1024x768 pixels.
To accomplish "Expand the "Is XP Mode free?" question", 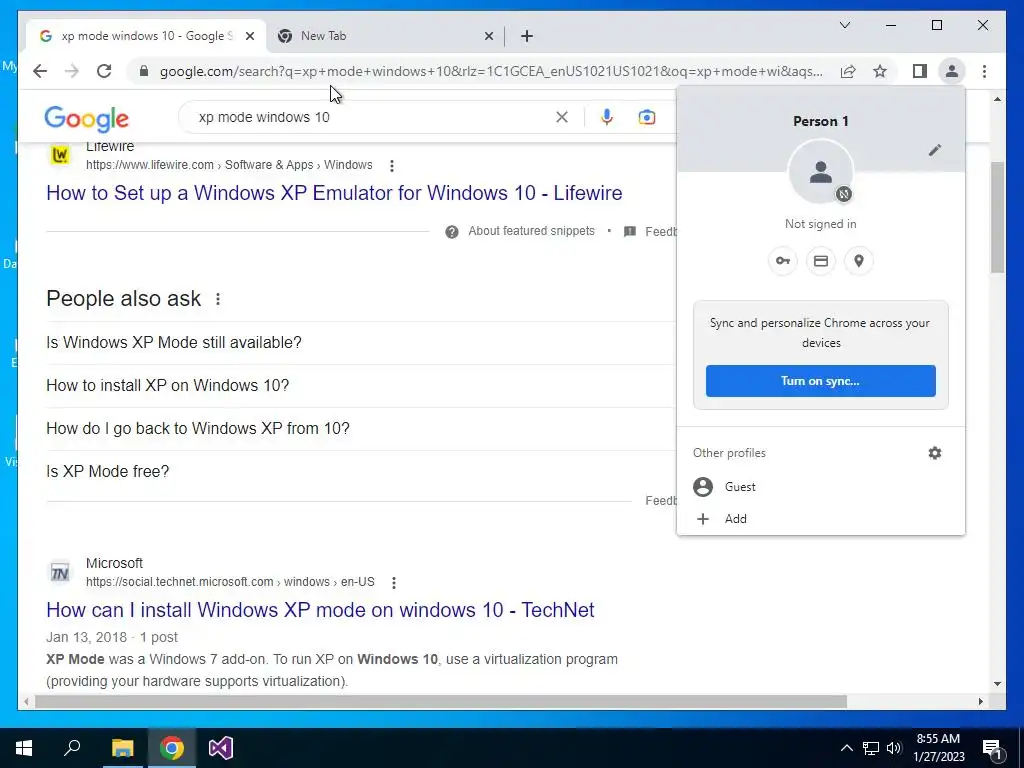I will tap(360, 472).
